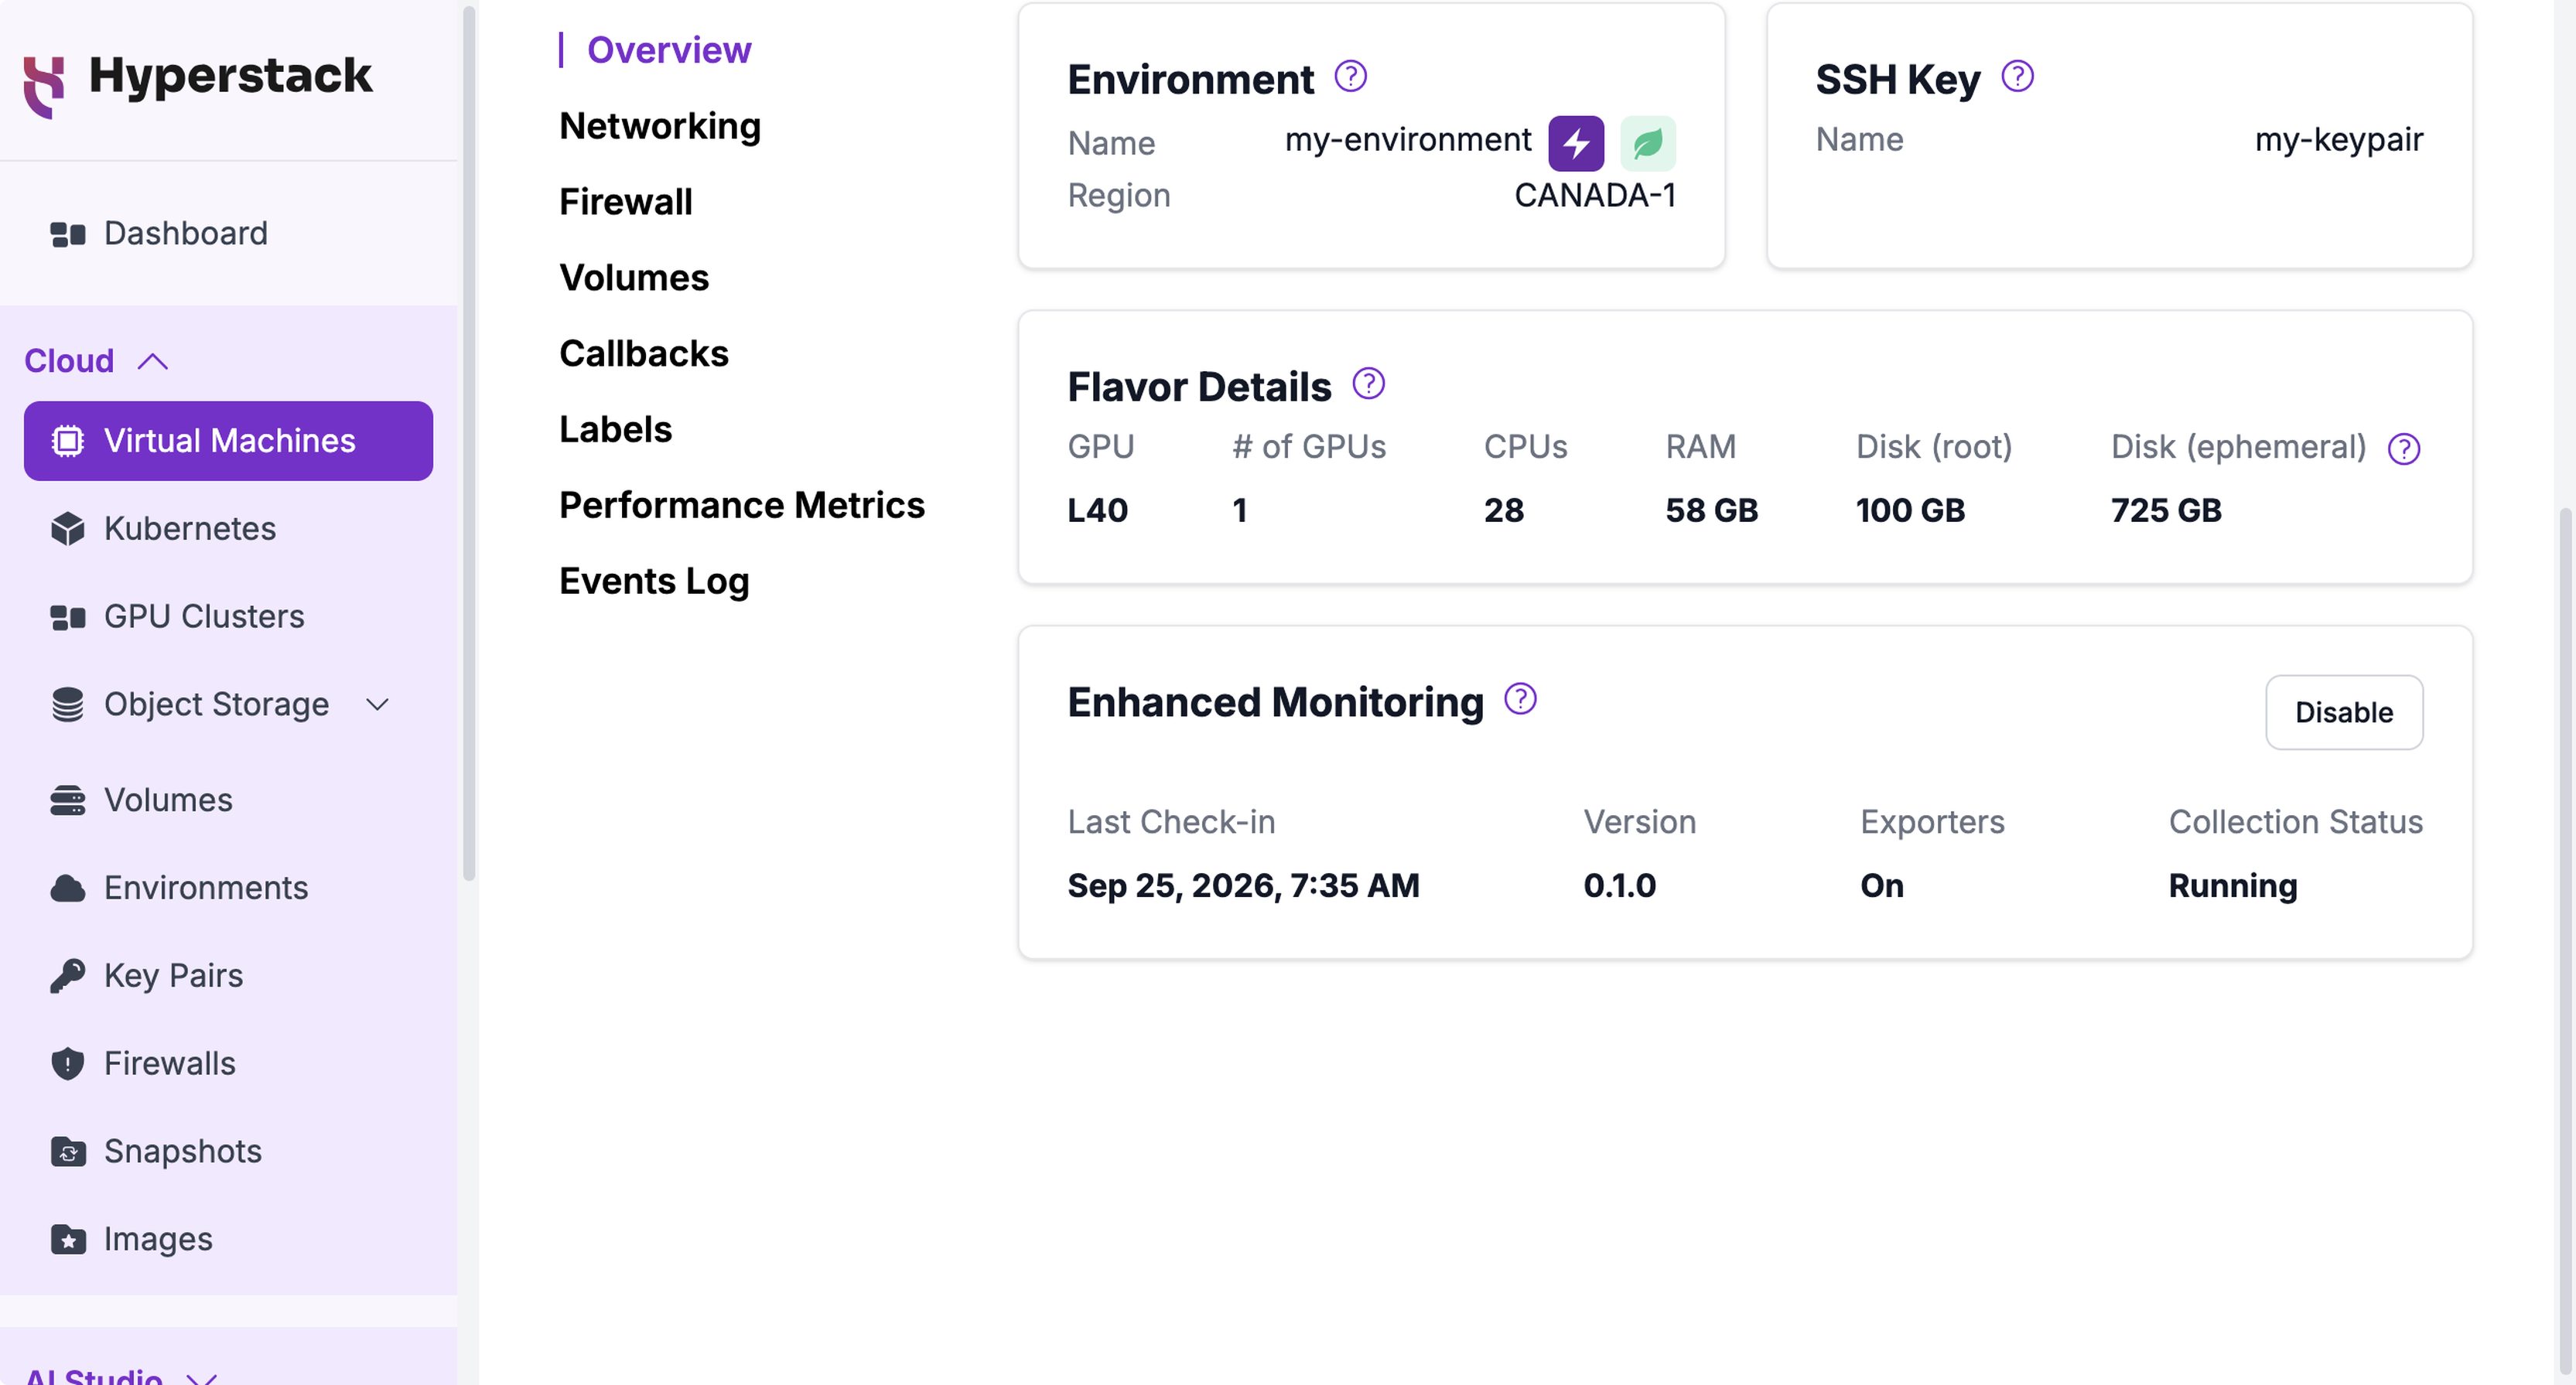Click the Volumes disk icon in sidebar
Viewport: 2576px width, 1385px height.
click(x=67, y=801)
